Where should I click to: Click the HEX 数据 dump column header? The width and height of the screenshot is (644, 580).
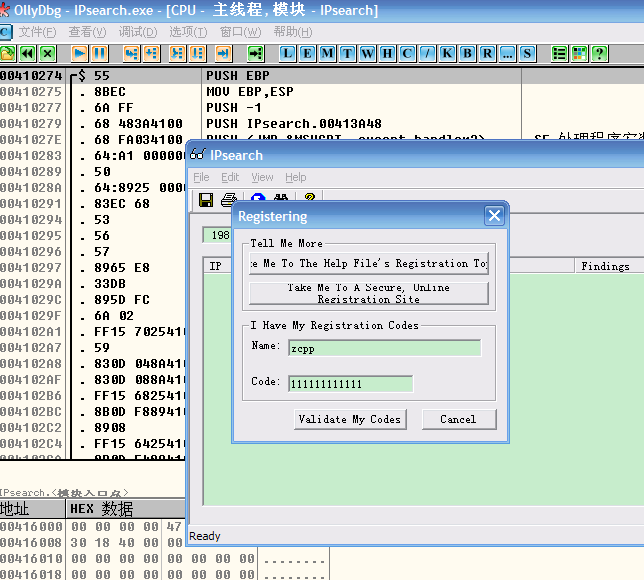click(x=126, y=509)
